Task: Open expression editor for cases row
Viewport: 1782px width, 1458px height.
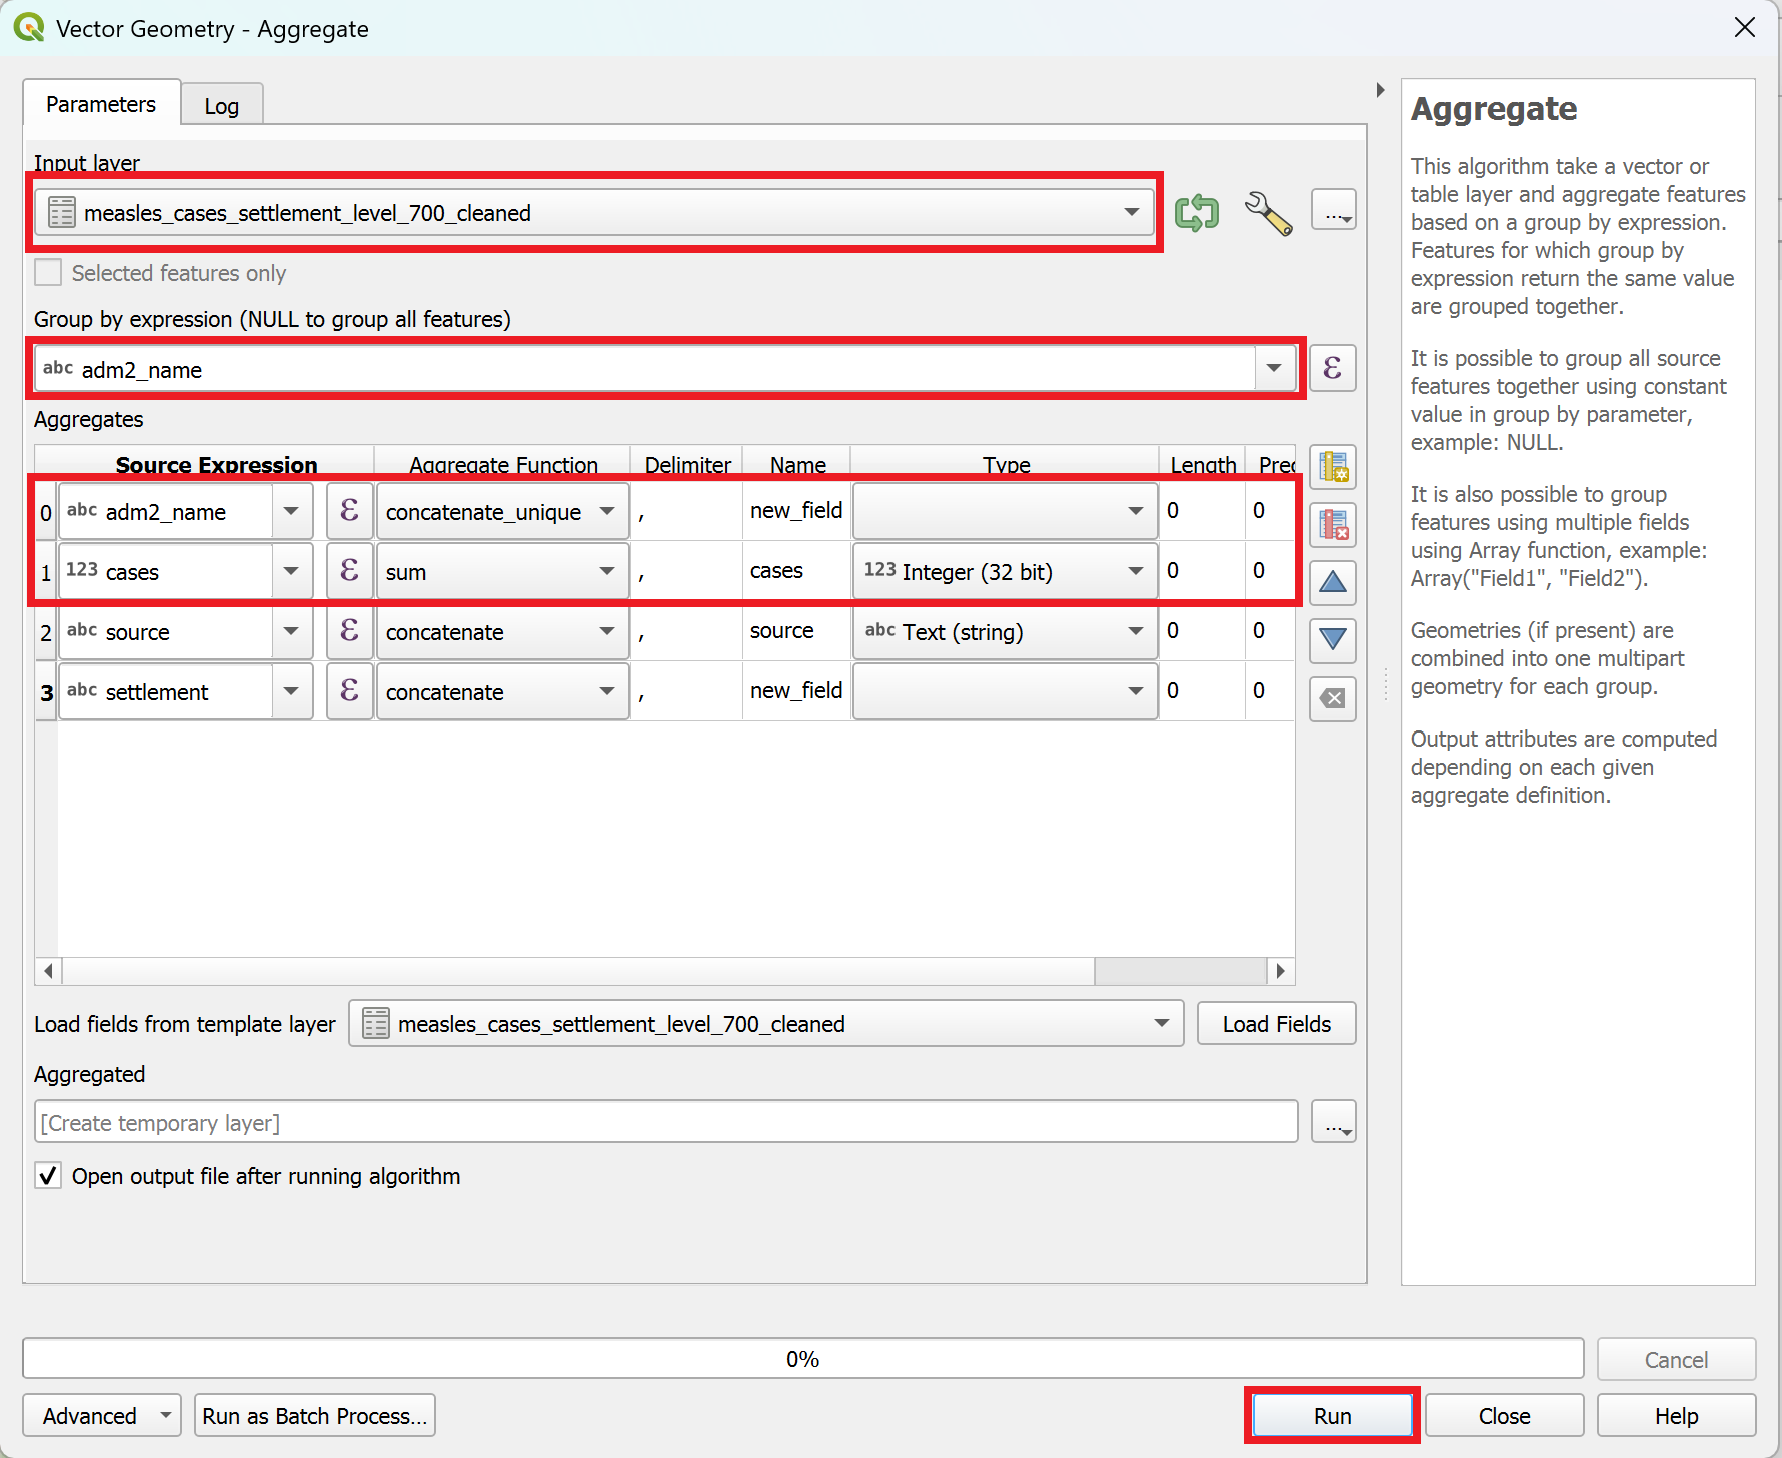Action: coord(349,571)
